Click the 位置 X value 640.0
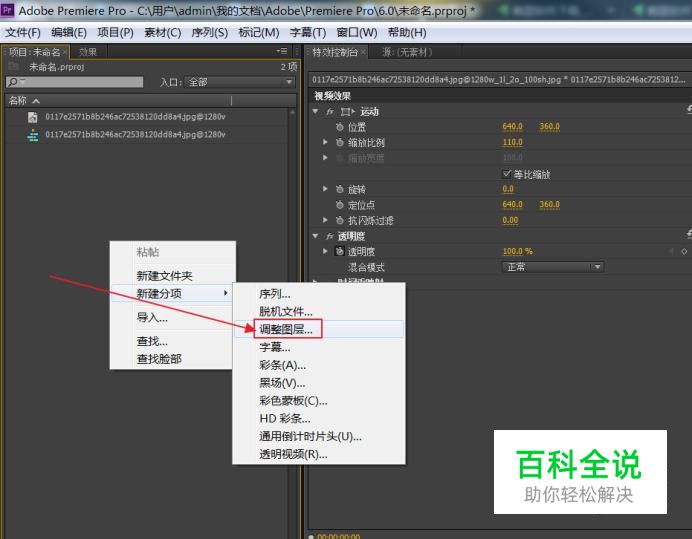The width and height of the screenshot is (692, 539). pos(512,127)
